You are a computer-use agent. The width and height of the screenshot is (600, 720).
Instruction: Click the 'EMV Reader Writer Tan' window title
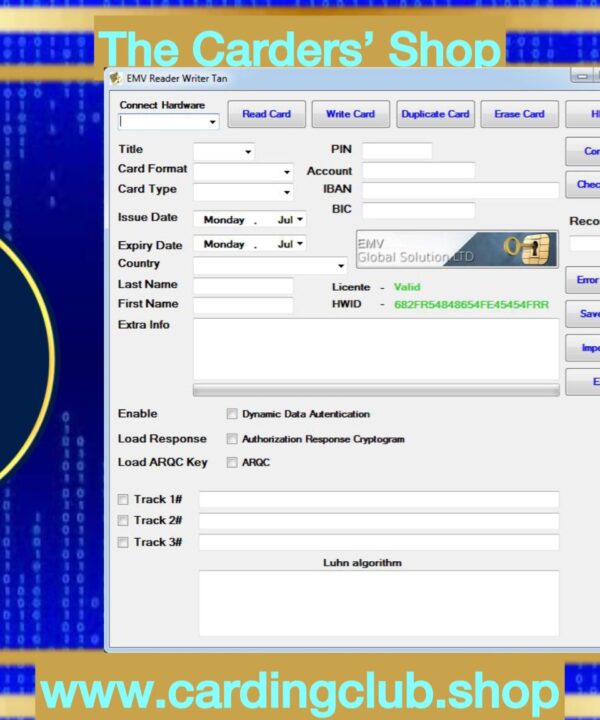tap(177, 79)
